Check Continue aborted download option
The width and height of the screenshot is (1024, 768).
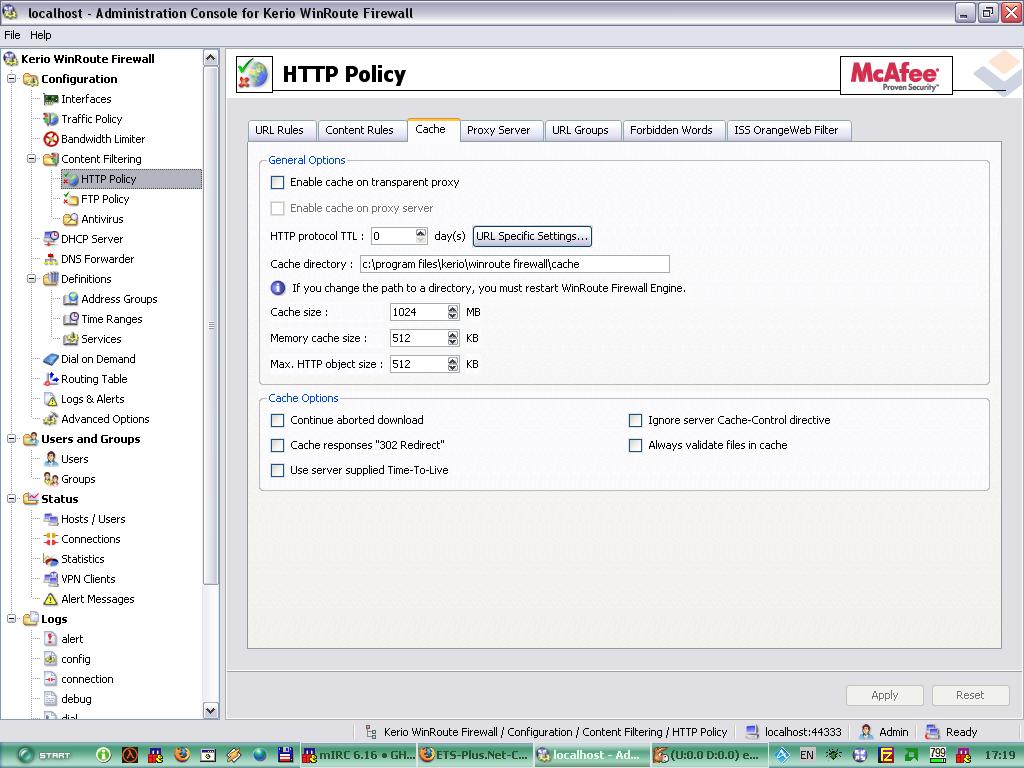click(278, 421)
